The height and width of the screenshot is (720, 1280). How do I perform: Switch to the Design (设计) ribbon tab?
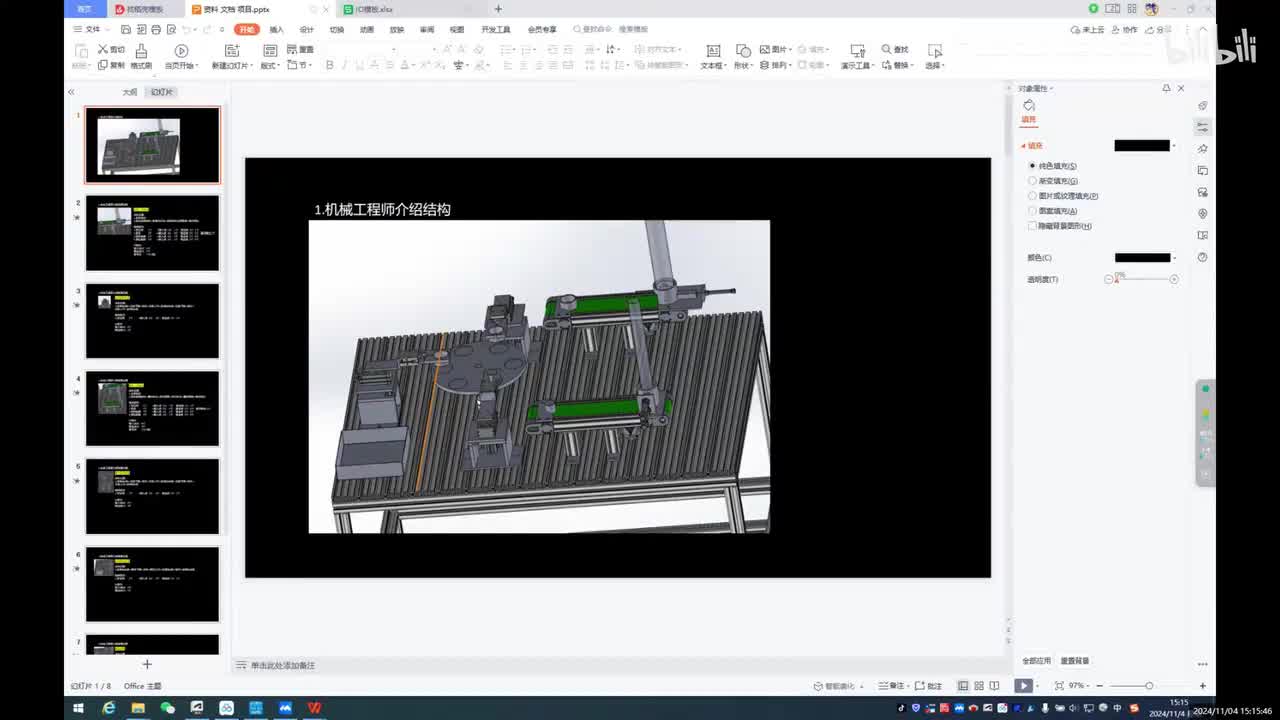pos(307,30)
